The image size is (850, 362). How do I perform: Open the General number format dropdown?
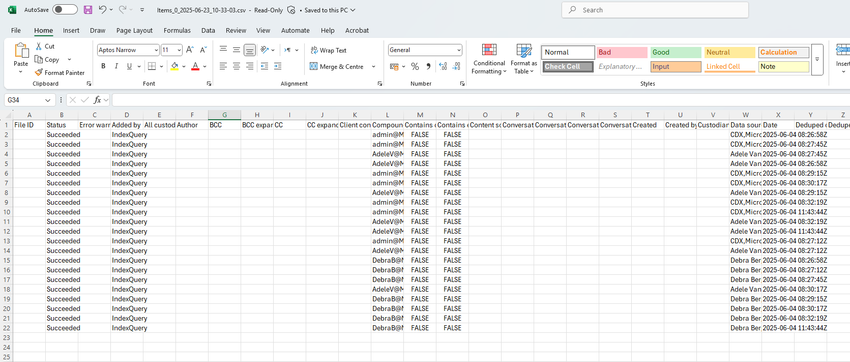click(459, 50)
